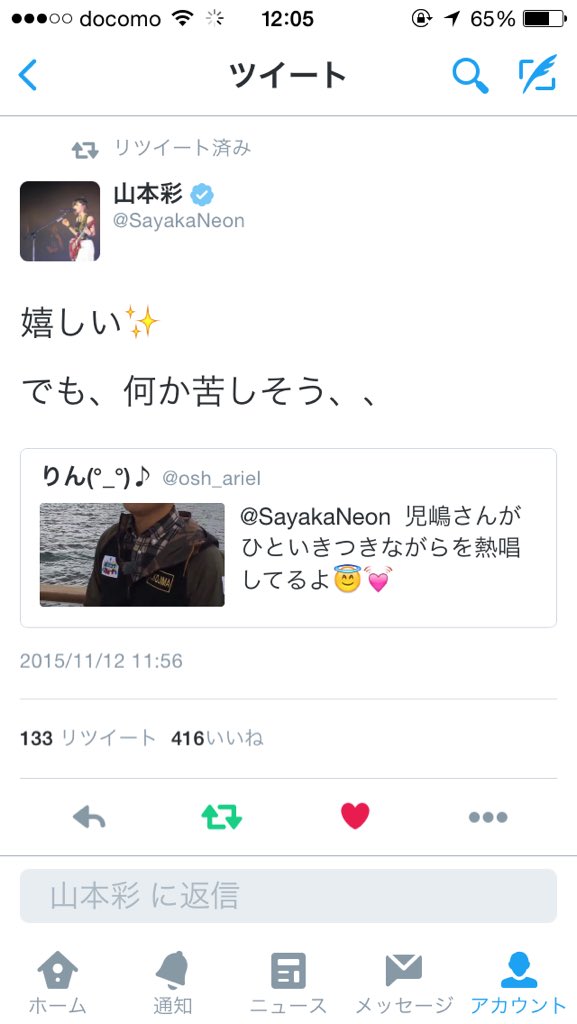Toggle the green retweet icon

pyautogui.click(x=222, y=816)
